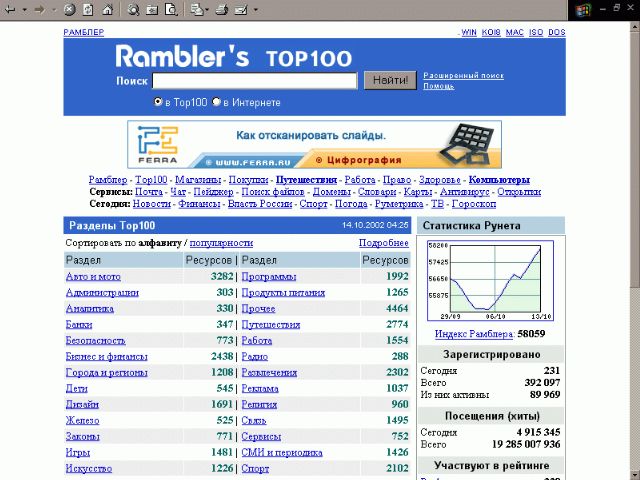Screen dimensions: 640x480
Task: Go forward with the browser Forward arrow
Action: tap(40, 10)
